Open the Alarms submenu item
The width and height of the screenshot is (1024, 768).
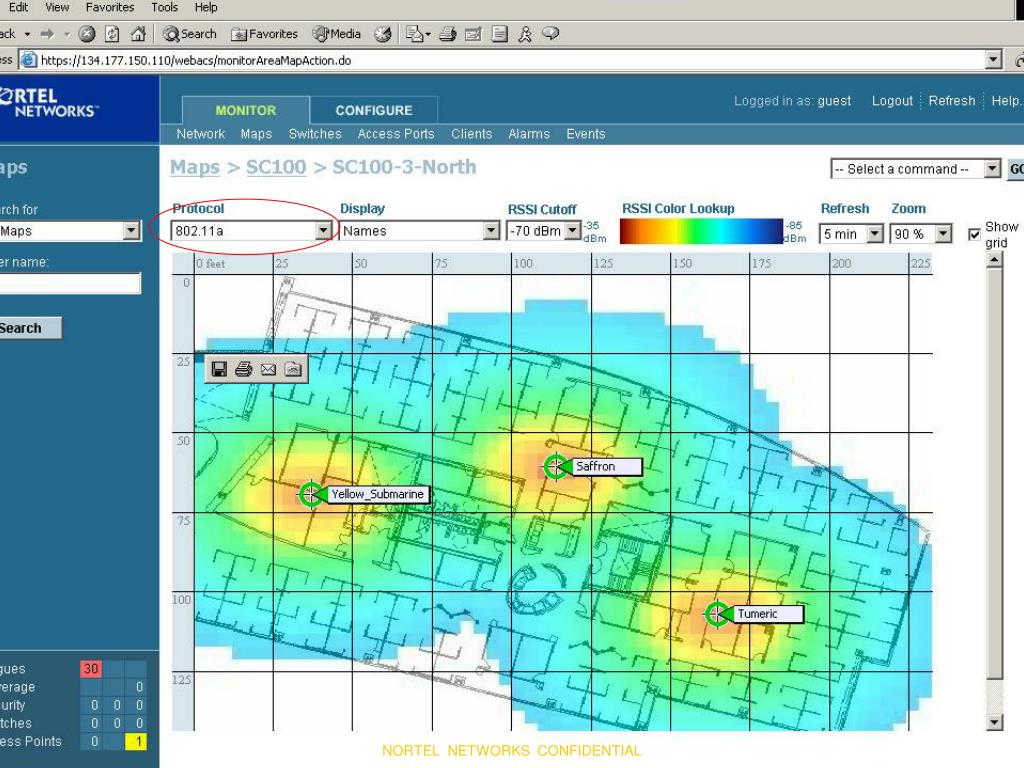point(529,134)
